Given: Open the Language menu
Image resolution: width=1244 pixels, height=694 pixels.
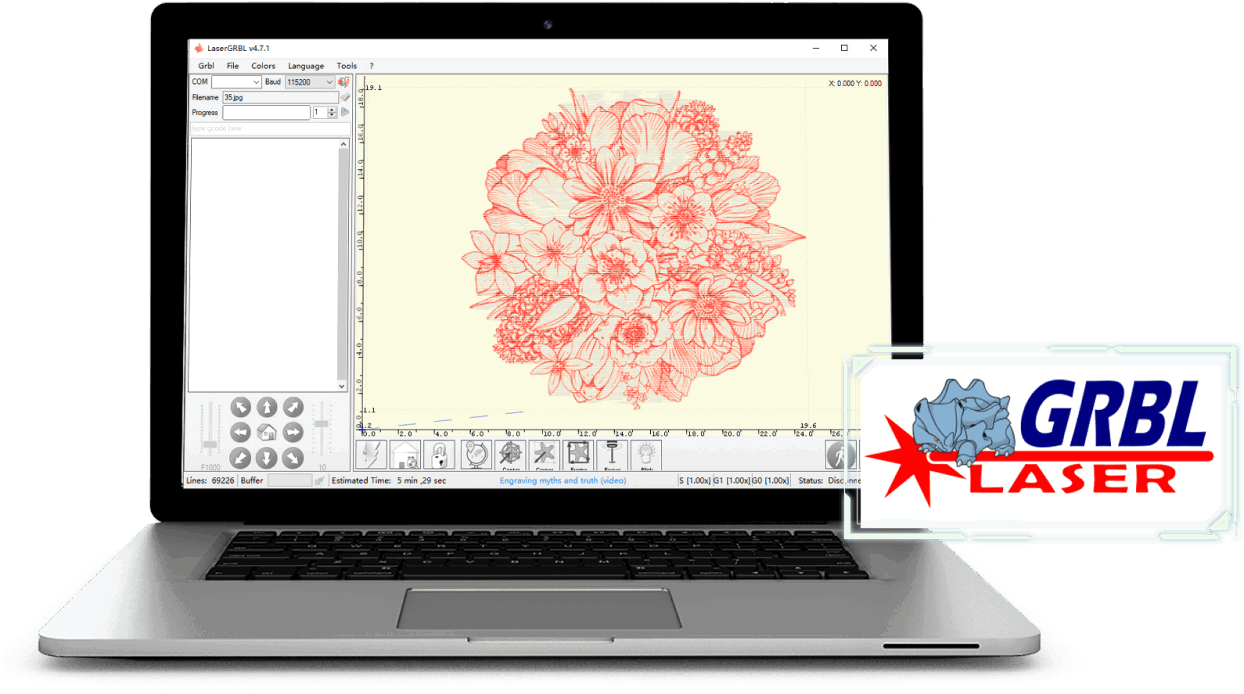Looking at the screenshot, I should click(x=305, y=66).
